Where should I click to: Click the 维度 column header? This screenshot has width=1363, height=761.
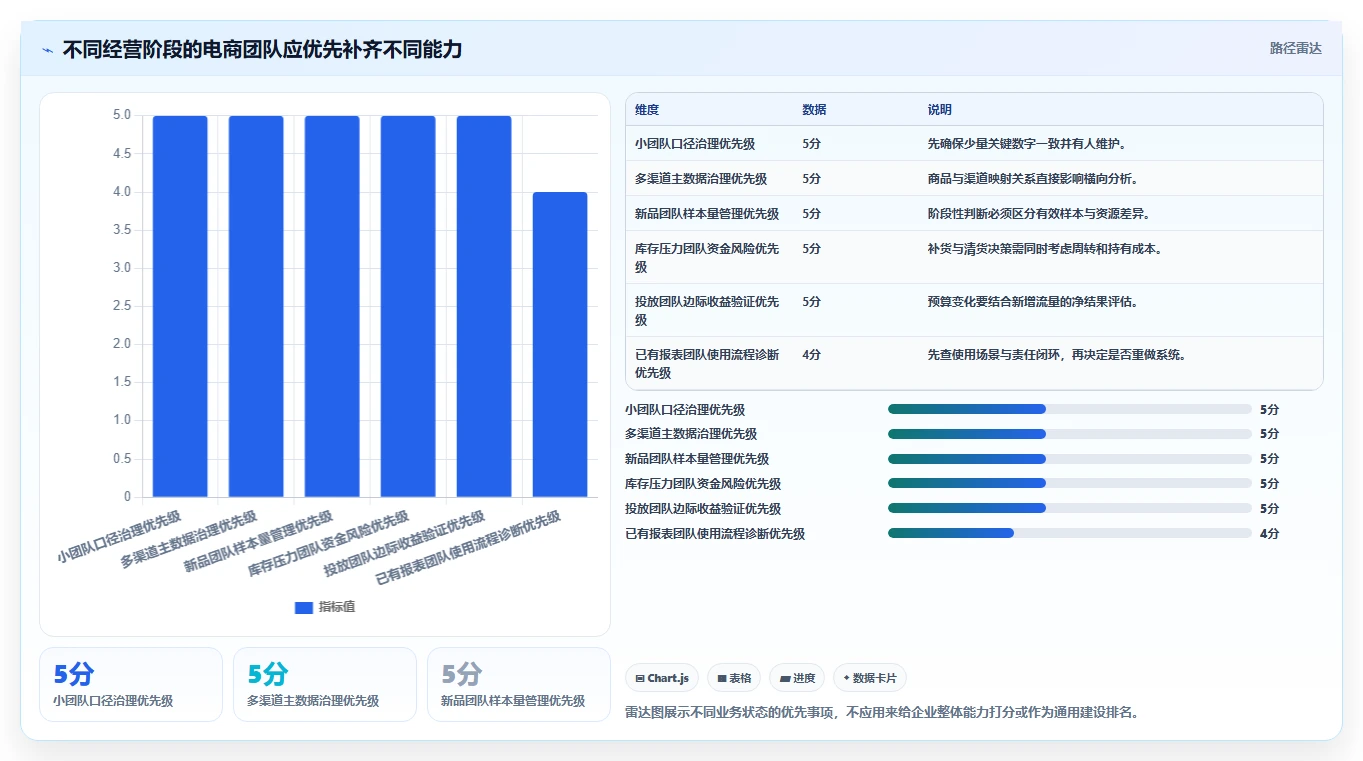pos(647,110)
